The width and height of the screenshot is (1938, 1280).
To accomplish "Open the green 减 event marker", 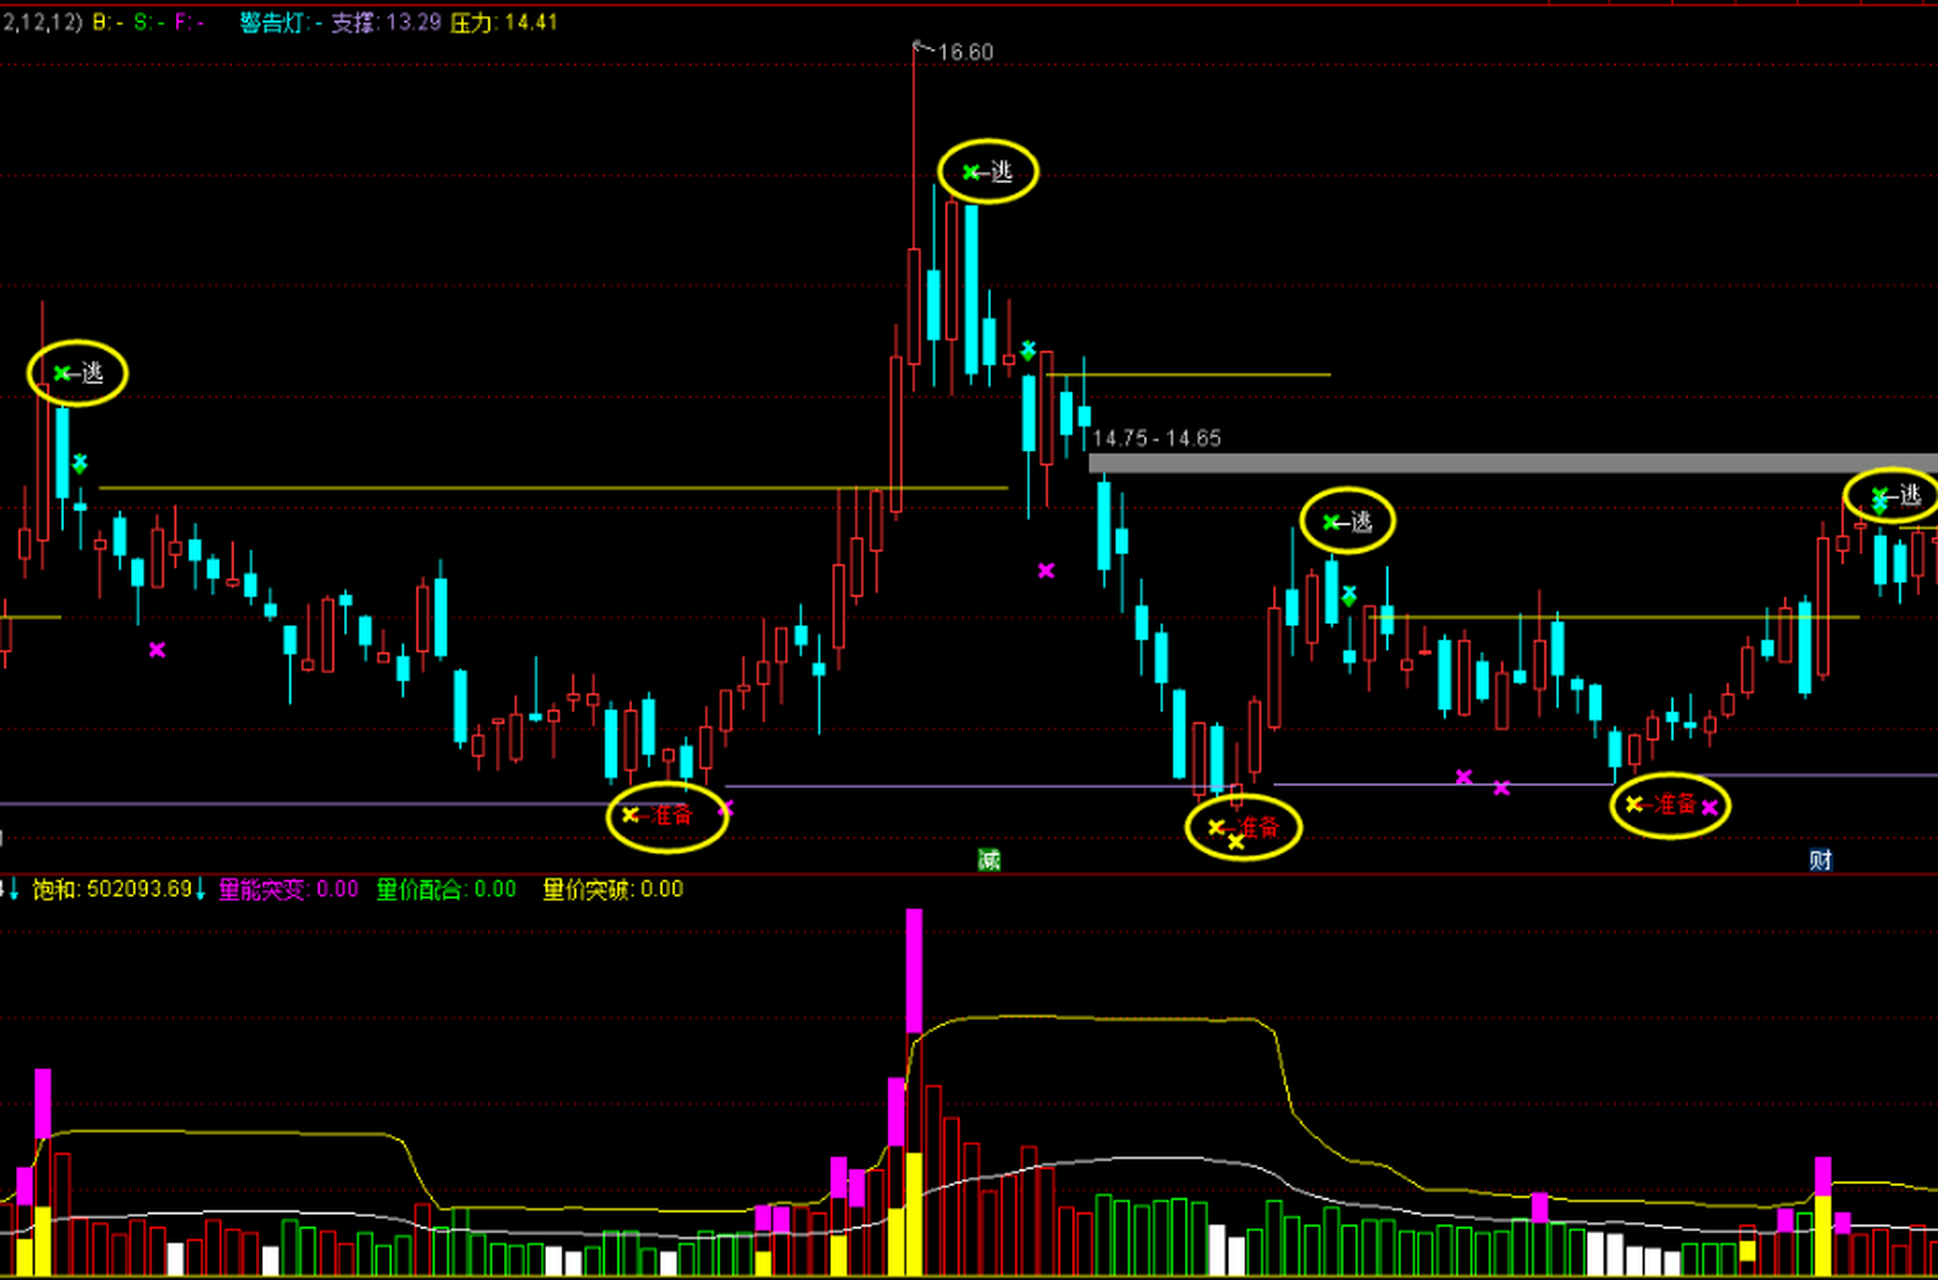I will [988, 859].
